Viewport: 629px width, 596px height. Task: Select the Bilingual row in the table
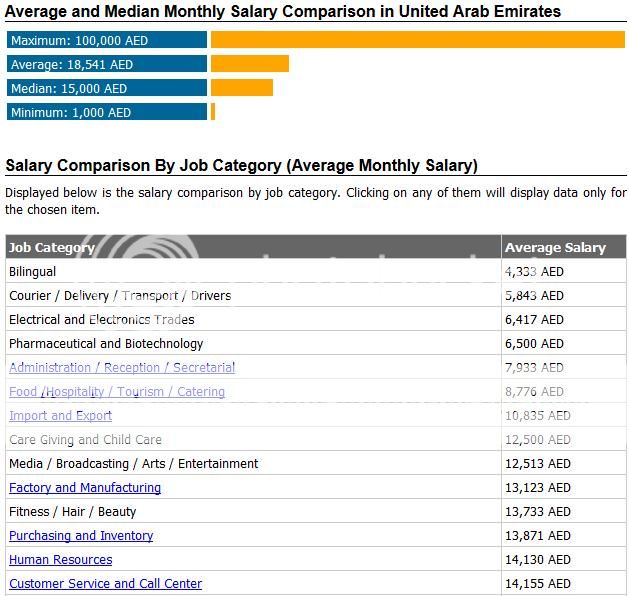(33, 272)
